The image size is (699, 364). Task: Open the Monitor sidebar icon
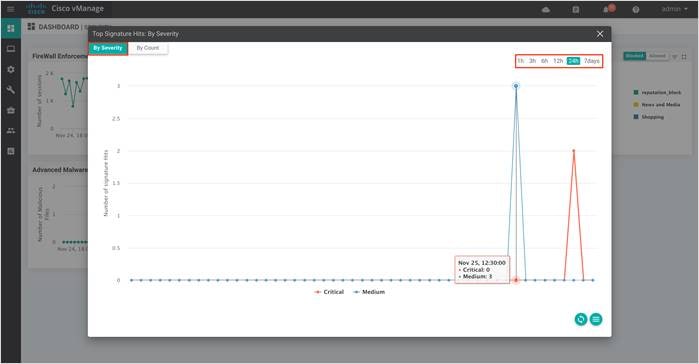point(11,49)
